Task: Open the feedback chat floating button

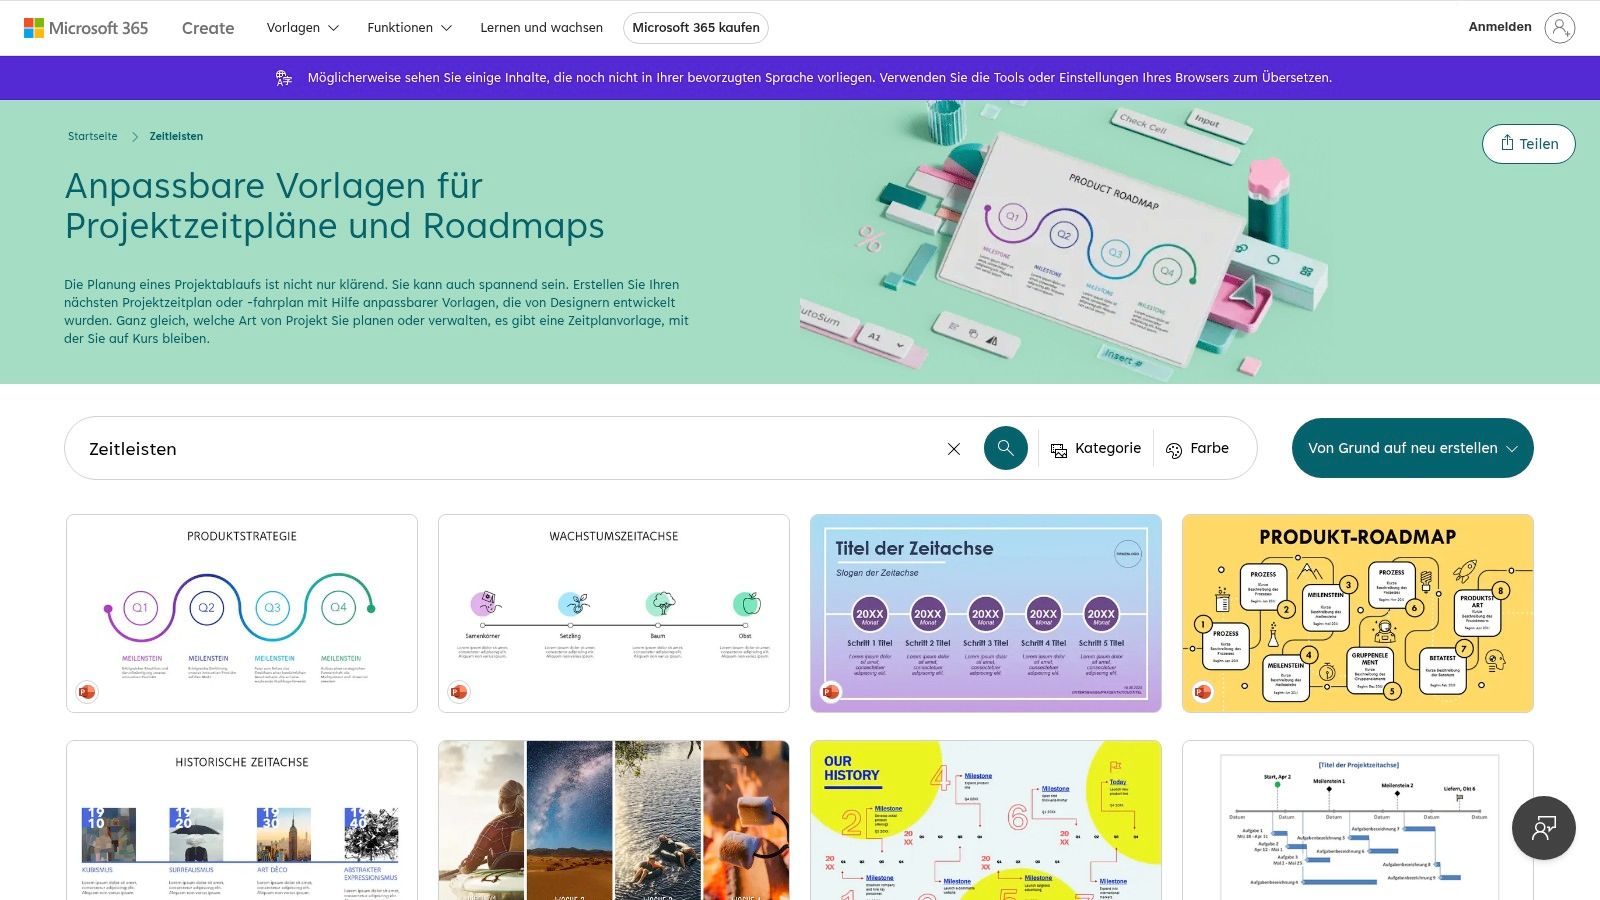Action: 1544,828
